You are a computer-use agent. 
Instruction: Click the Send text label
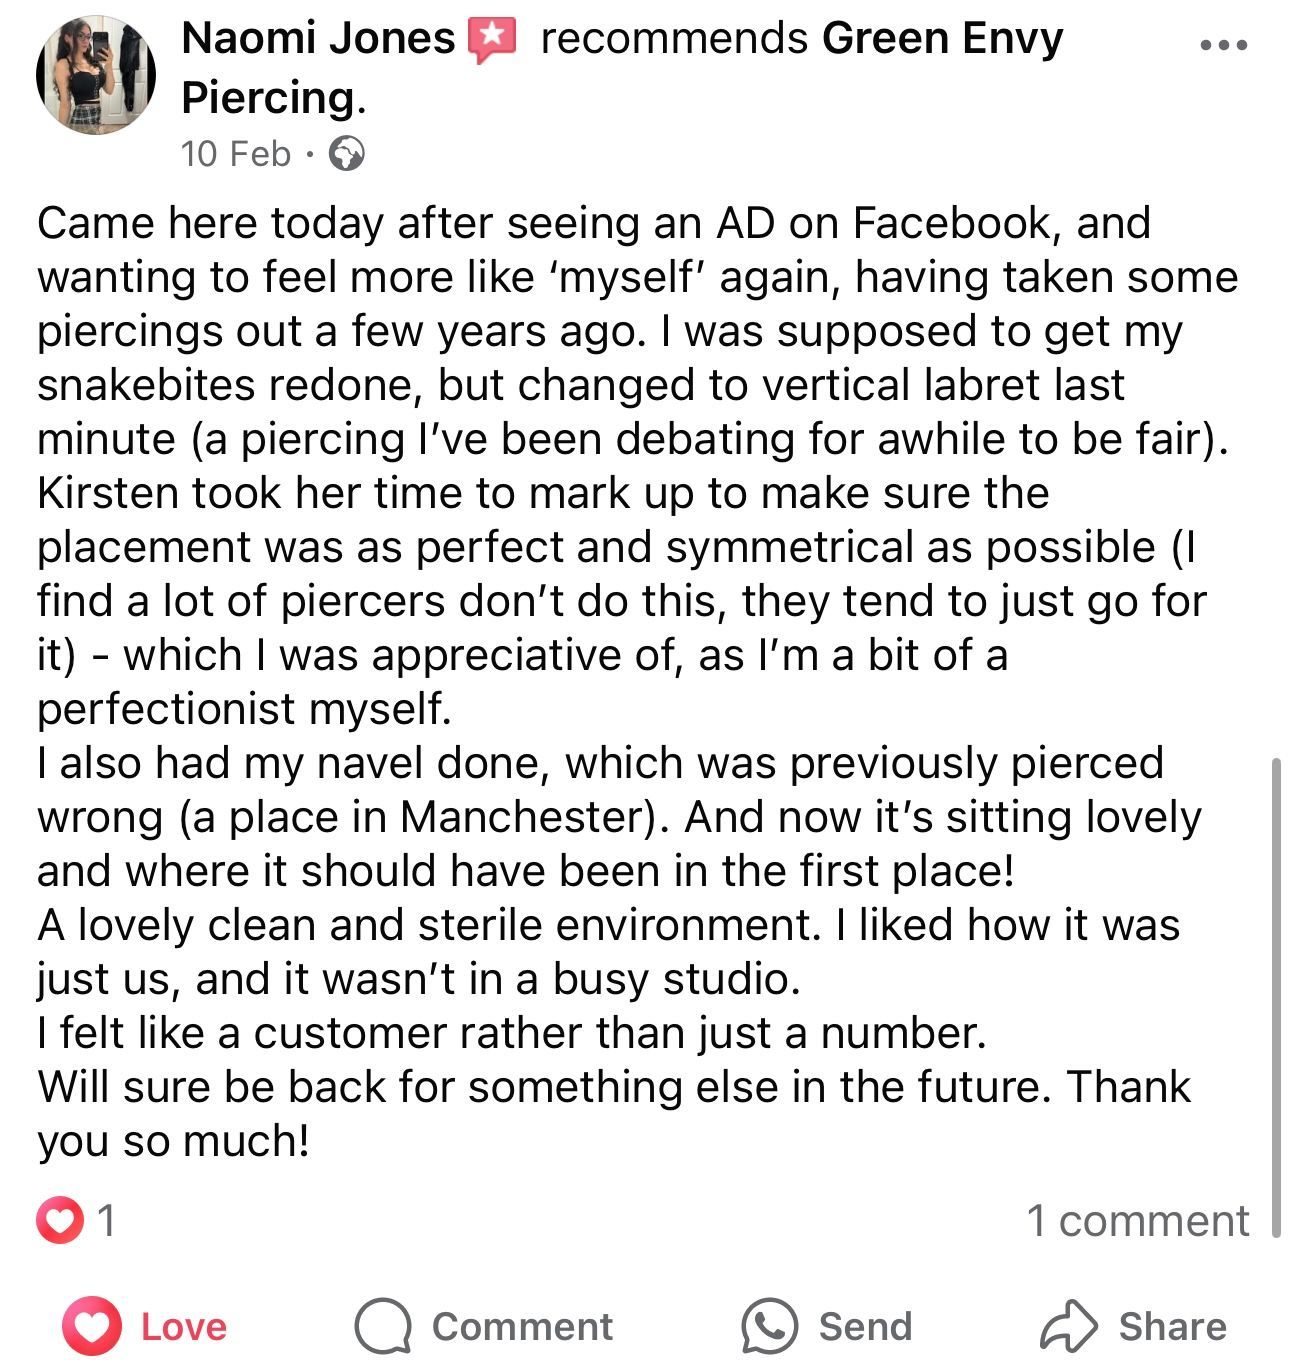[865, 1327]
